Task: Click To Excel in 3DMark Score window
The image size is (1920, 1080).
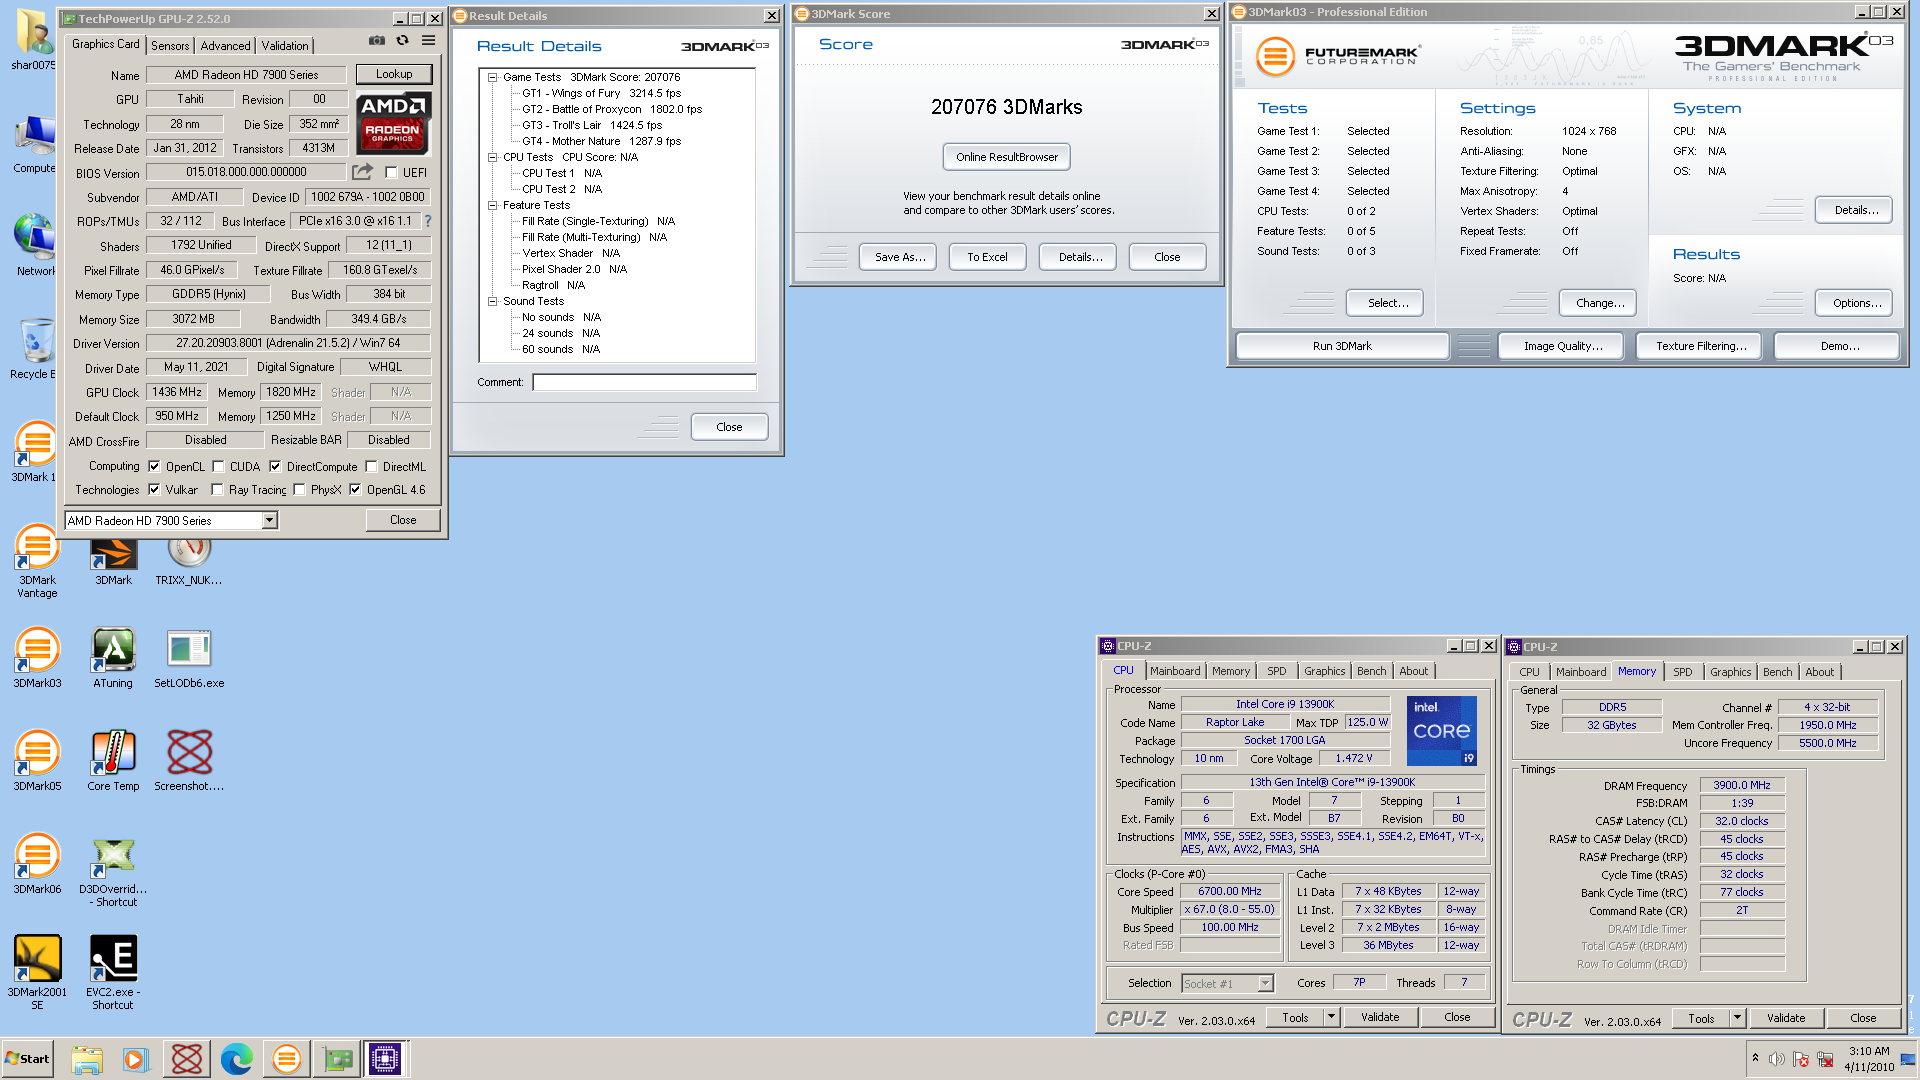Action: pos(987,257)
